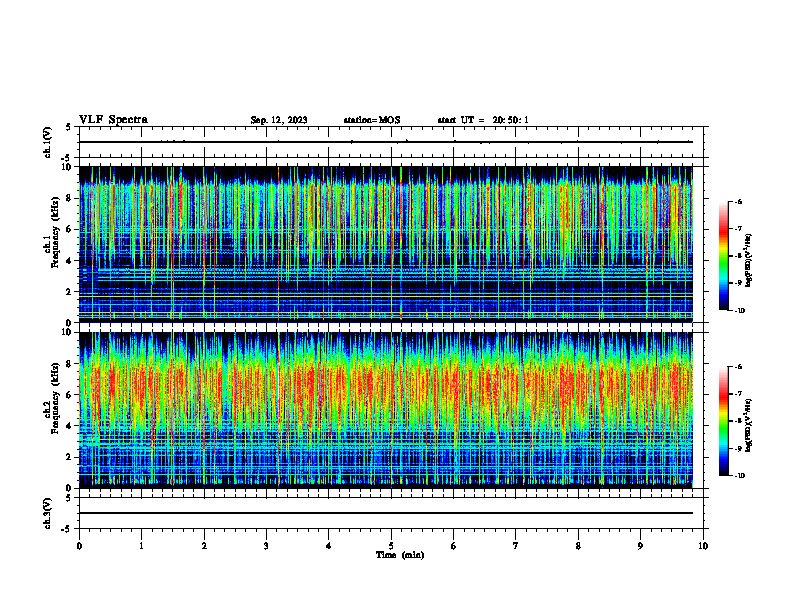The width and height of the screenshot is (792, 612).
Task: Click the "6" kHz tick of ch.2 spectrogram
Action: coord(70,395)
